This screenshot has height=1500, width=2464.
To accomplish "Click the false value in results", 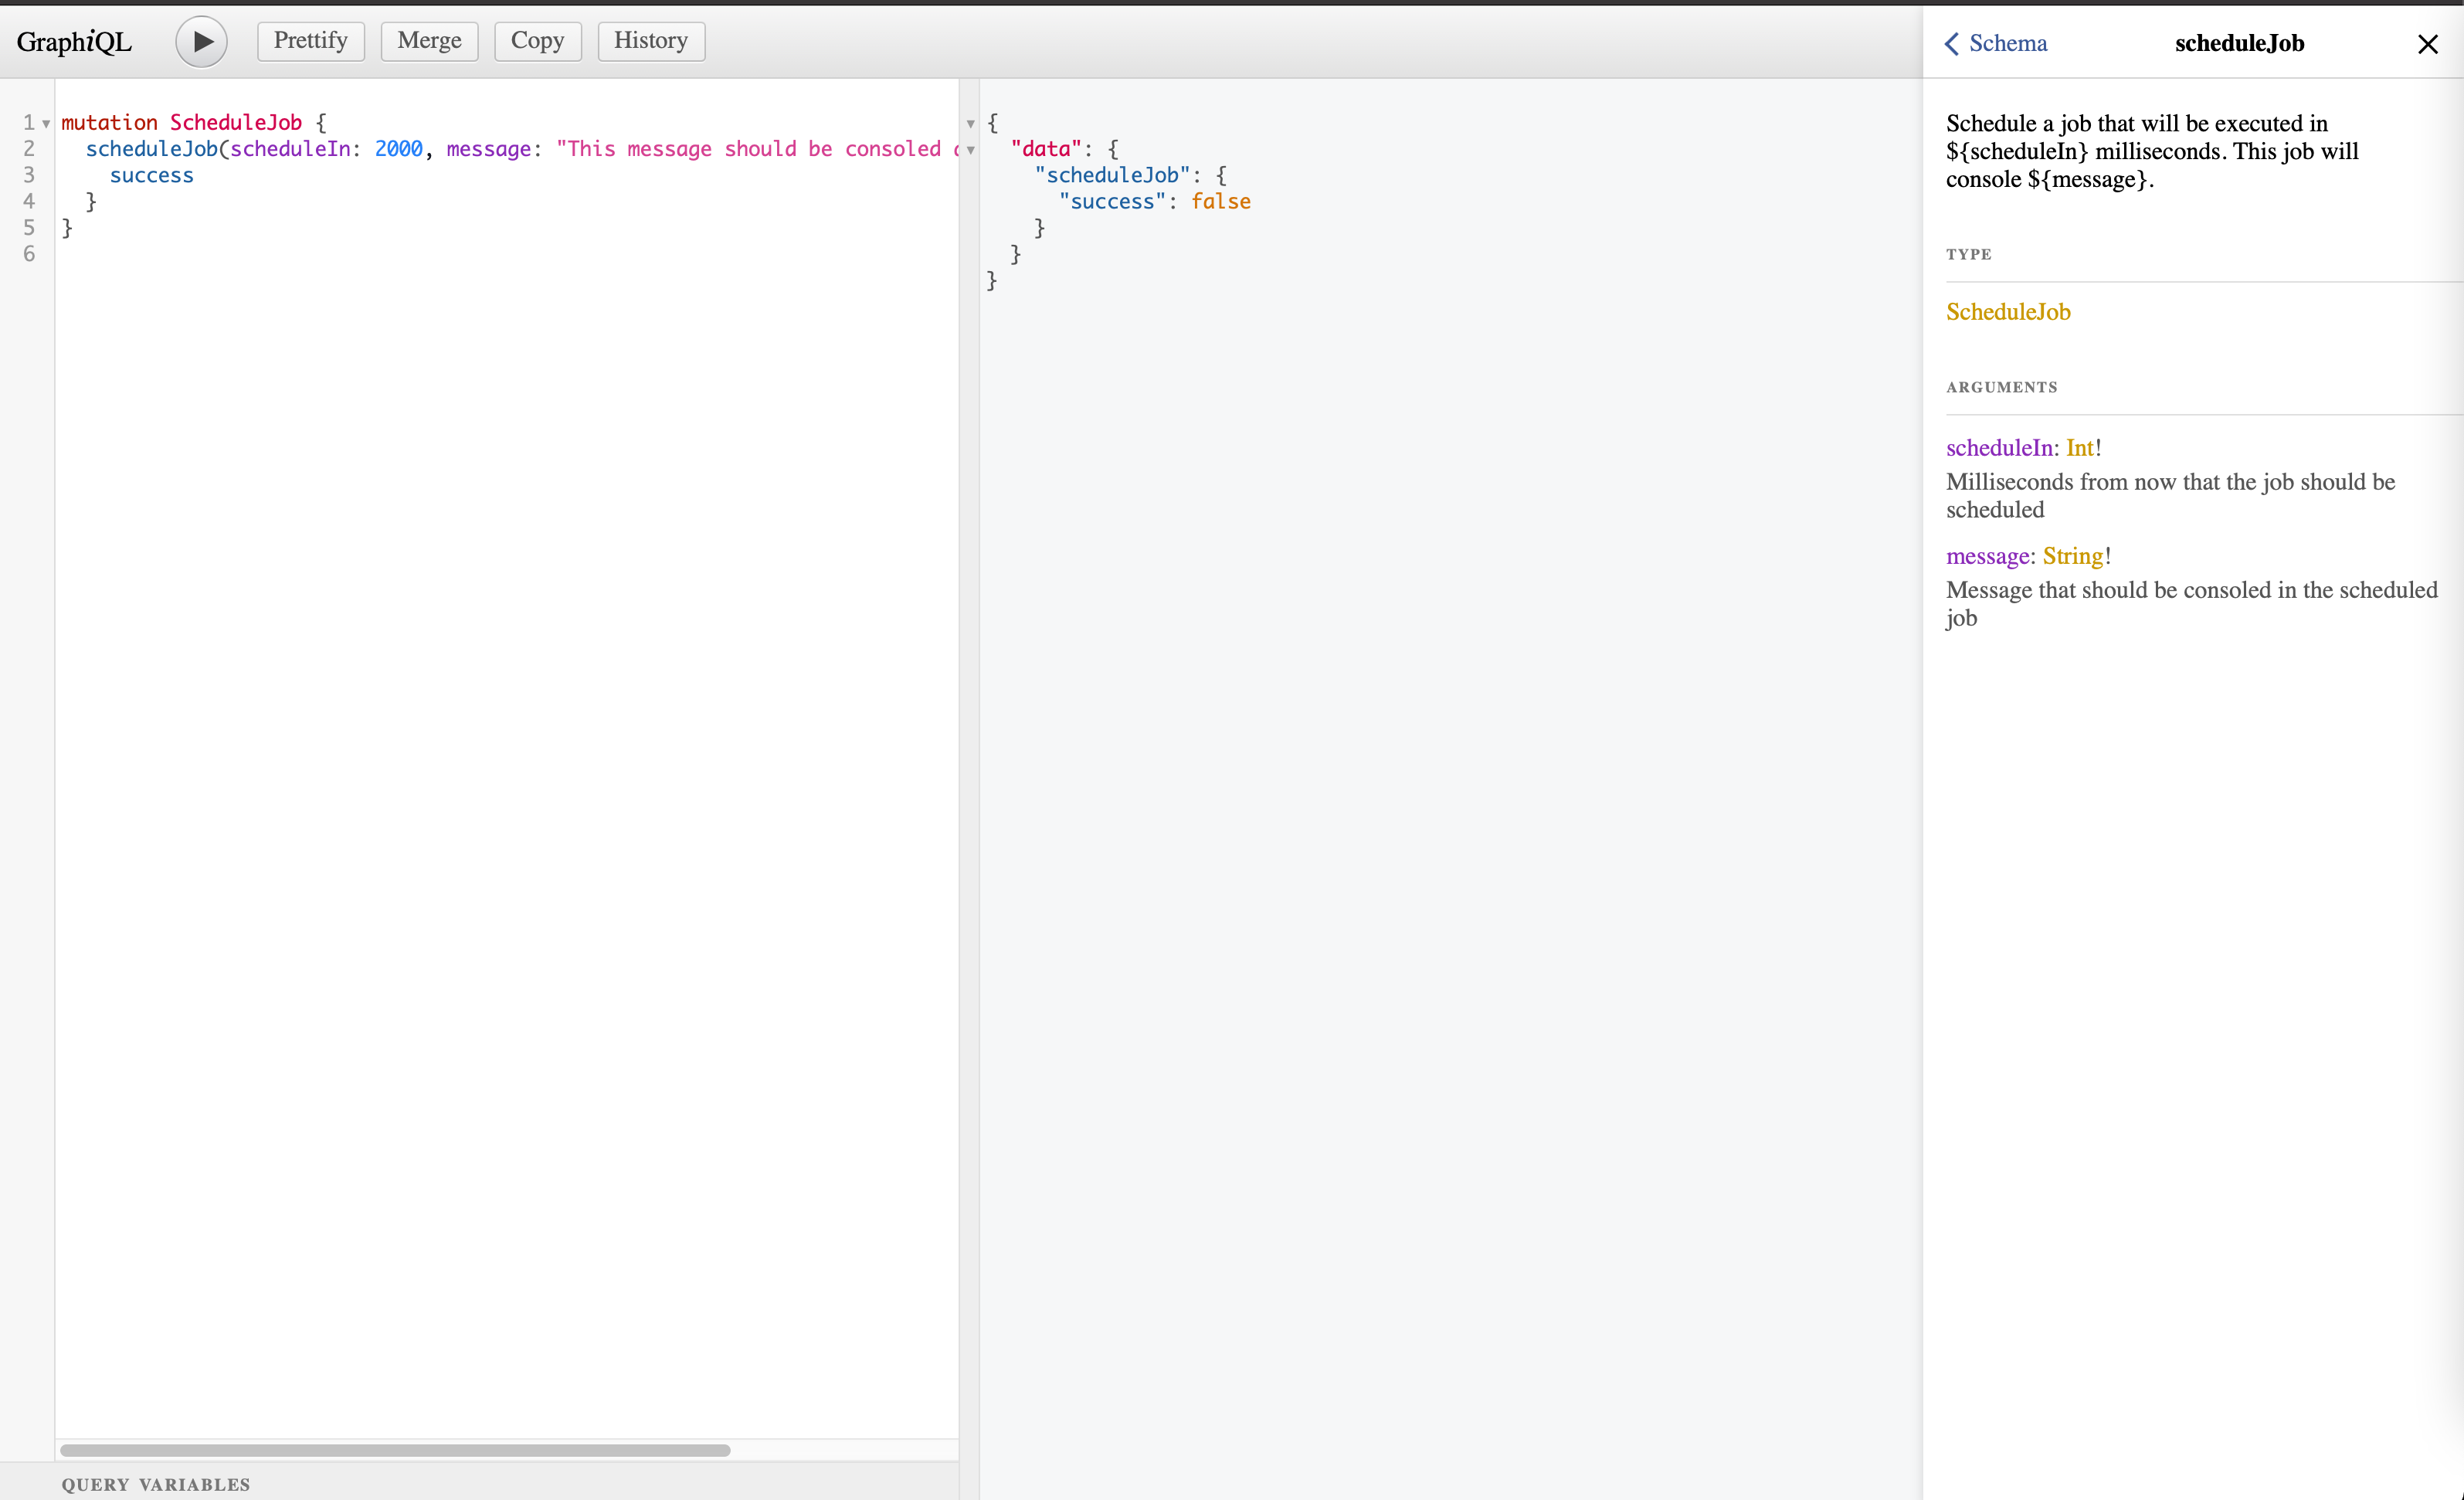I will point(1220,202).
